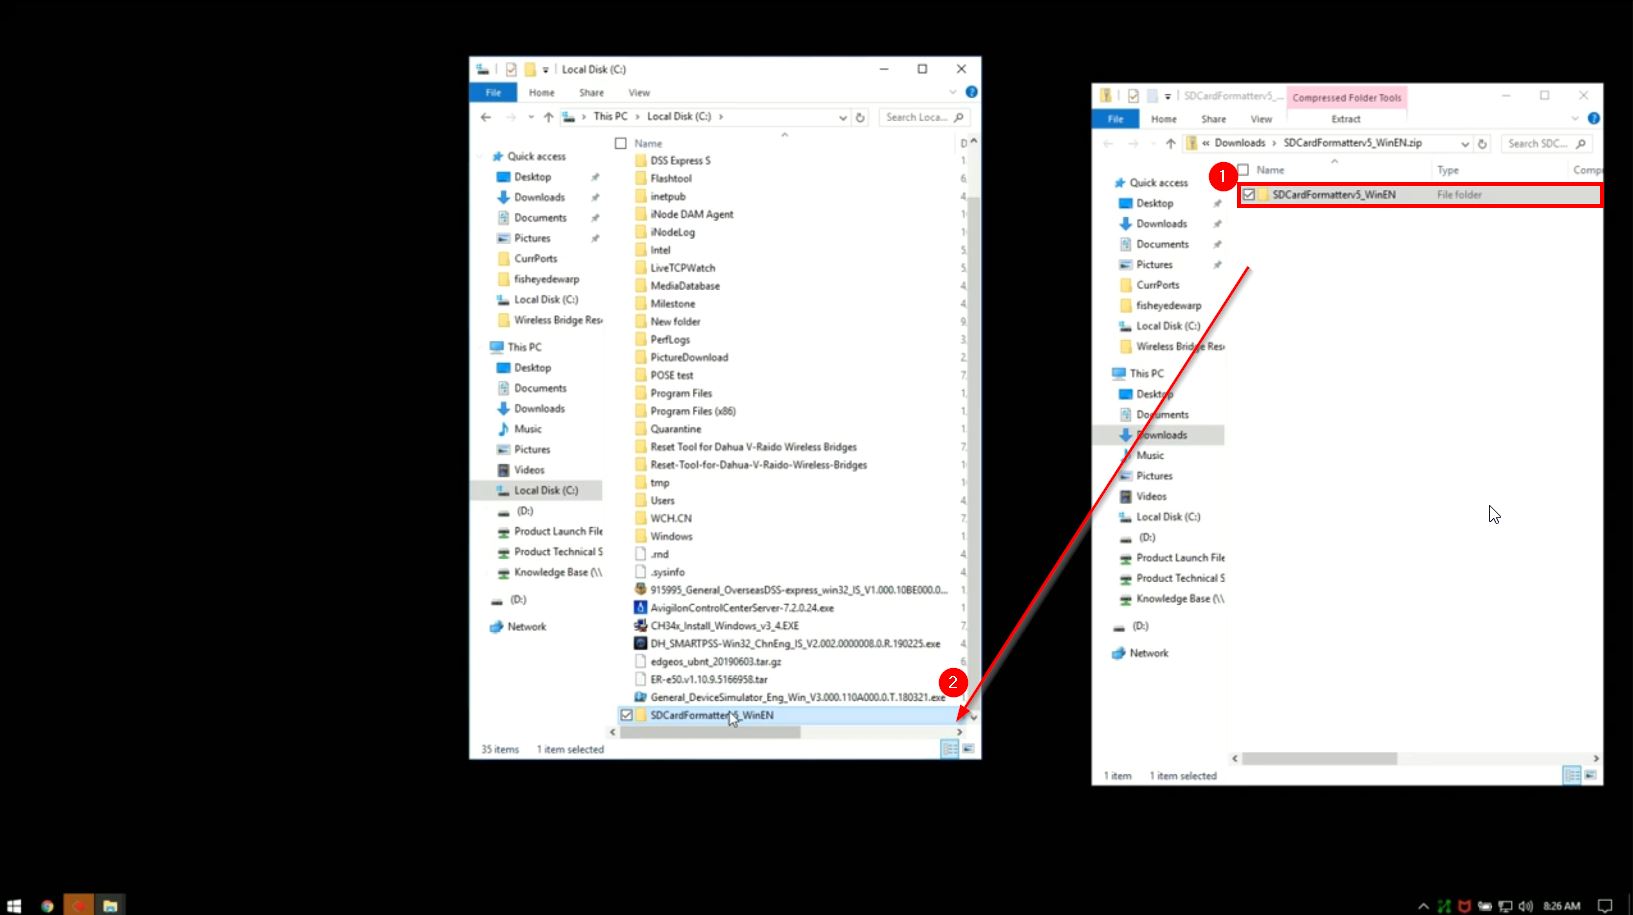This screenshot has height=915, width=1633.
Task: Click the horizontal scrollbar in Local Disk (C:) file list
Action: [x=710, y=732]
